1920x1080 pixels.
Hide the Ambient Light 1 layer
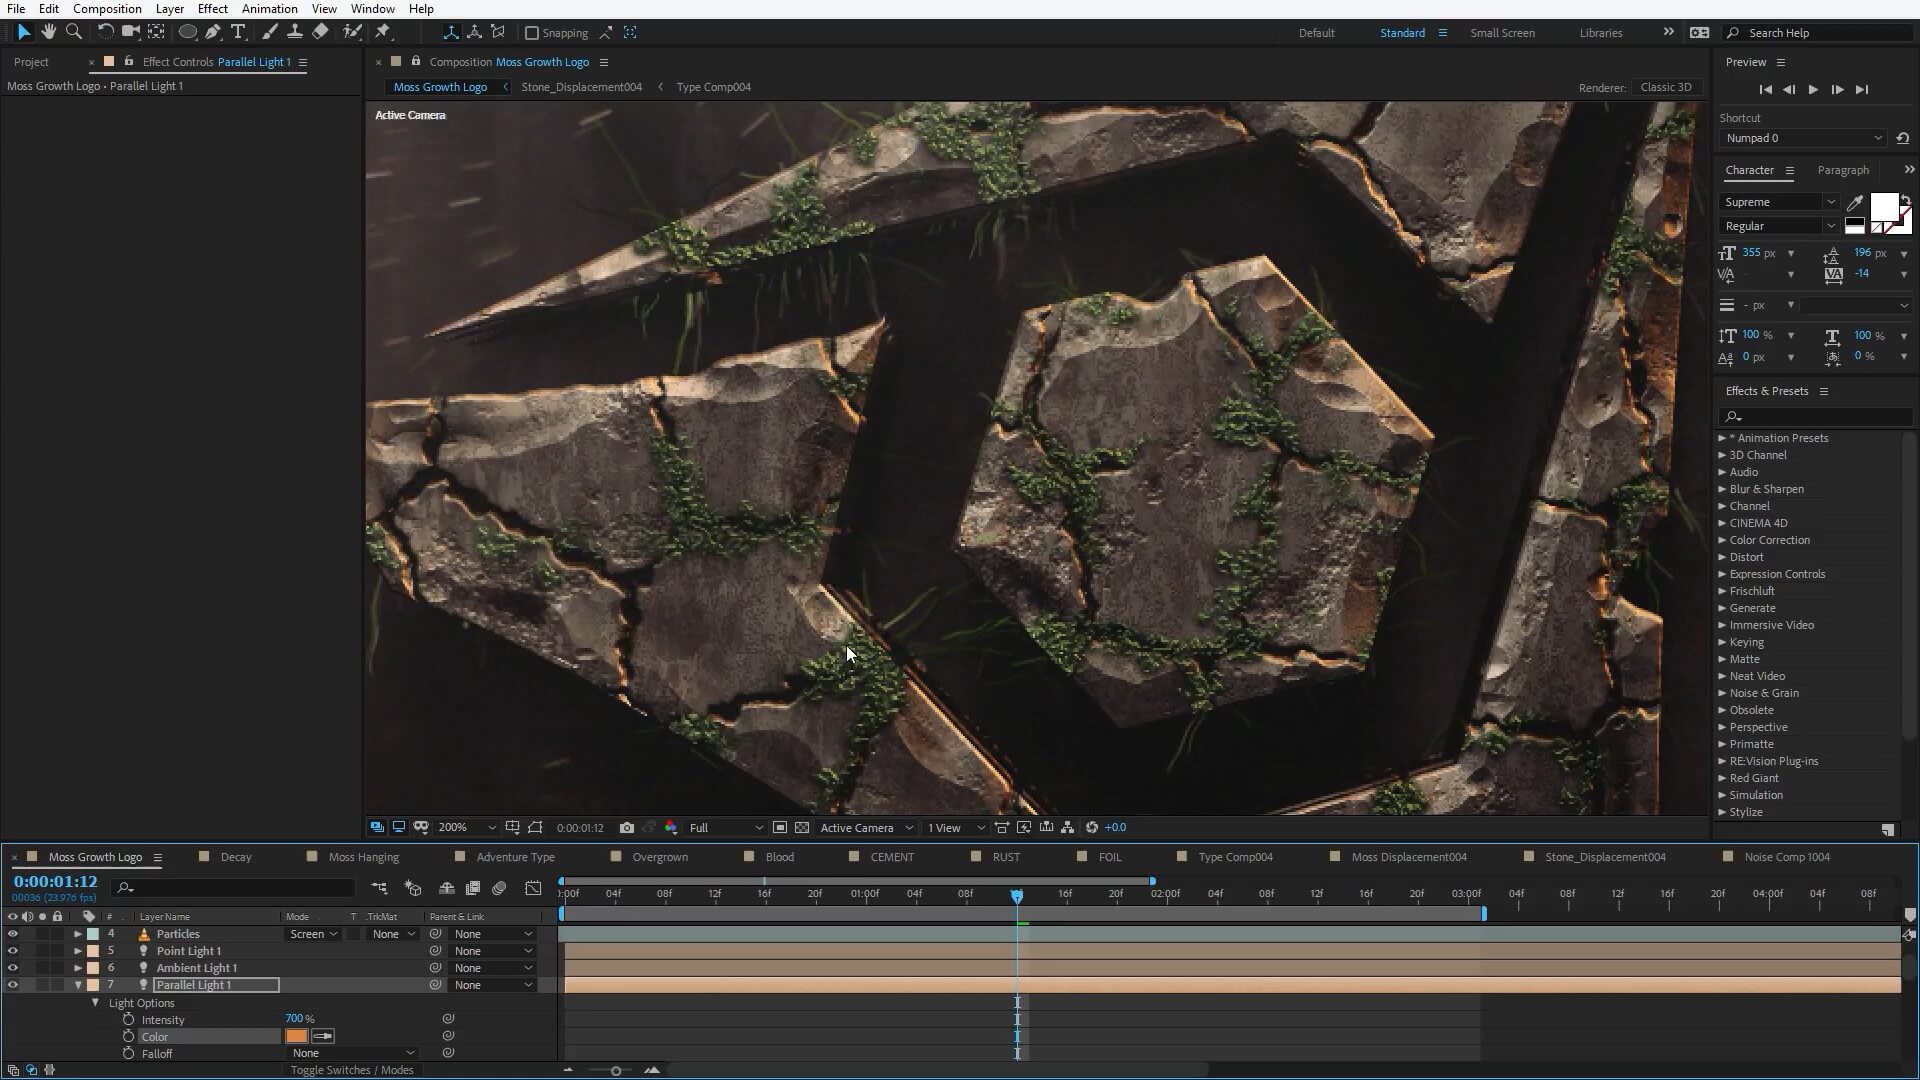[x=13, y=968]
